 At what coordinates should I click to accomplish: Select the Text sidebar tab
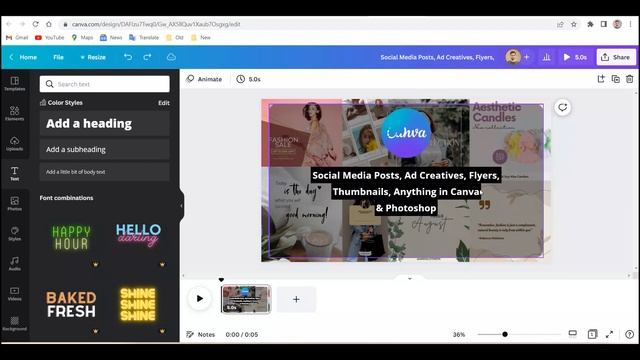[15, 173]
